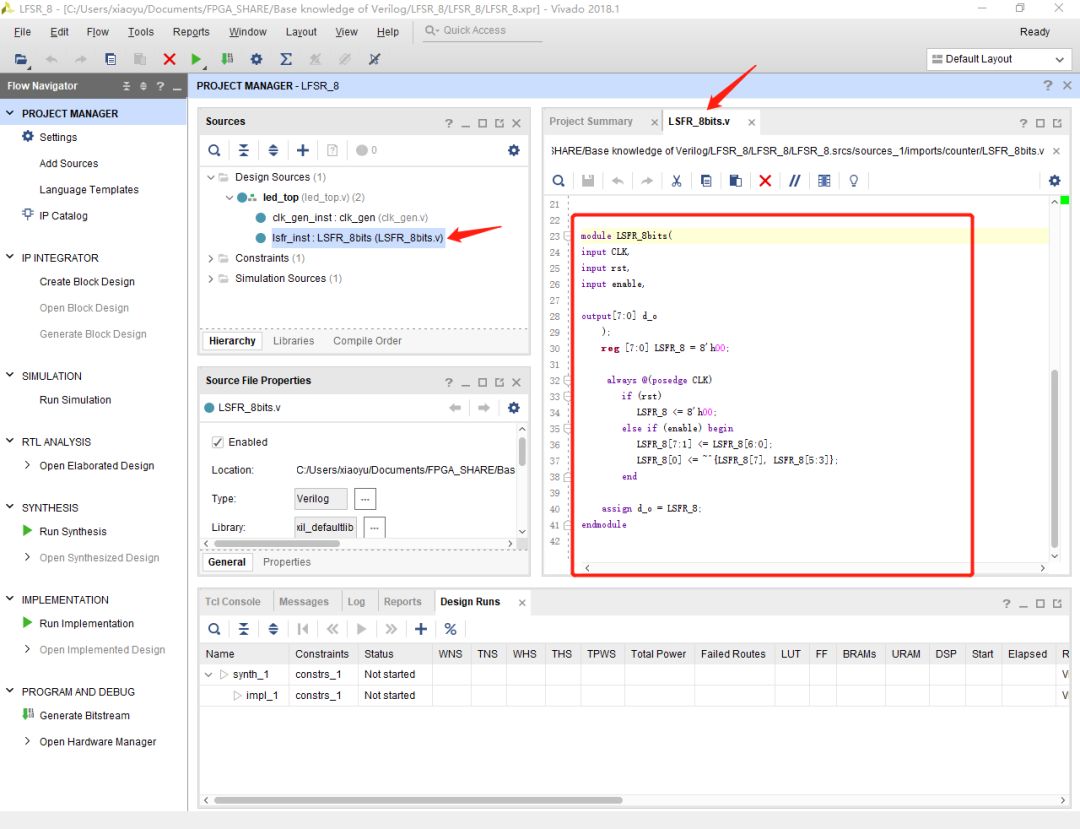Viewport: 1080px width, 829px height.
Task: Click the green Run arrow in main toolbar
Action: click(x=196, y=59)
